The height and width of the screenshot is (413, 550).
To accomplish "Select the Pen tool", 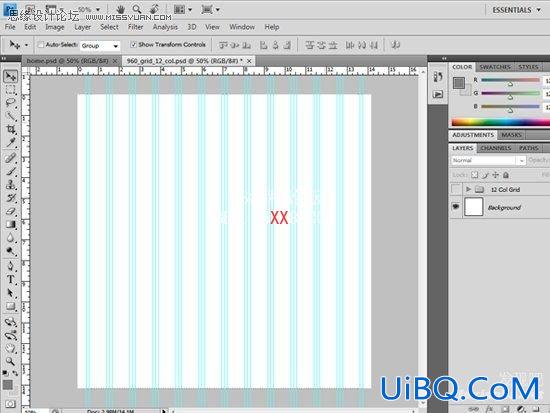I will [11, 266].
